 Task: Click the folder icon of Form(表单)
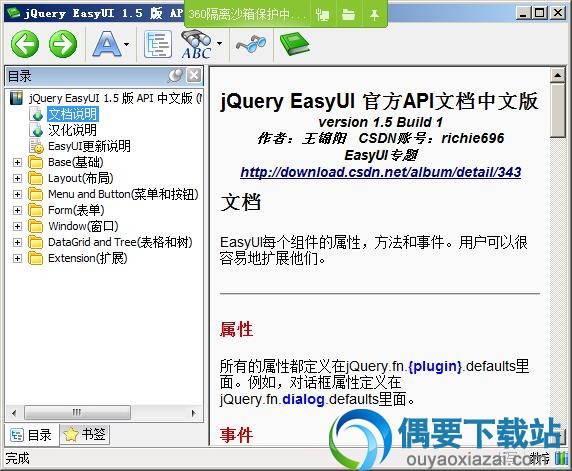tap(35, 211)
